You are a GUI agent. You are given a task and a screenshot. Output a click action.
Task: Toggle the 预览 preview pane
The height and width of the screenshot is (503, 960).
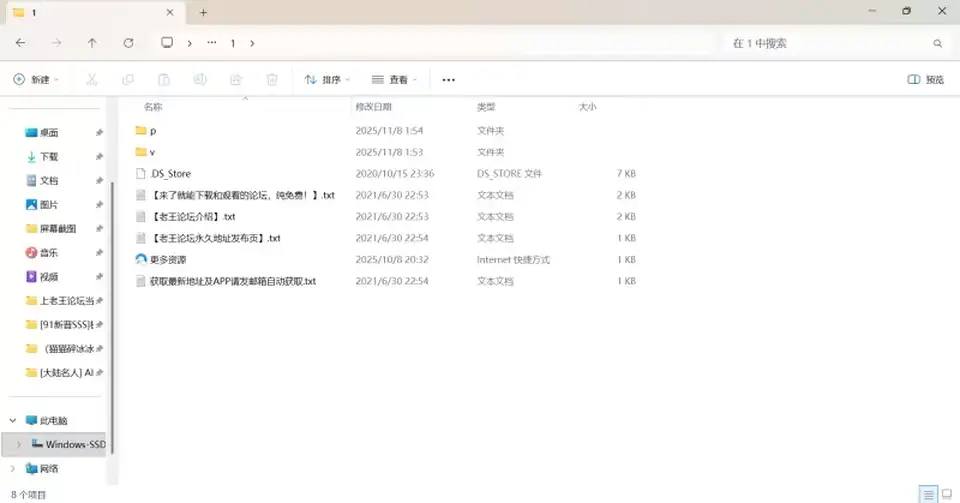926,80
